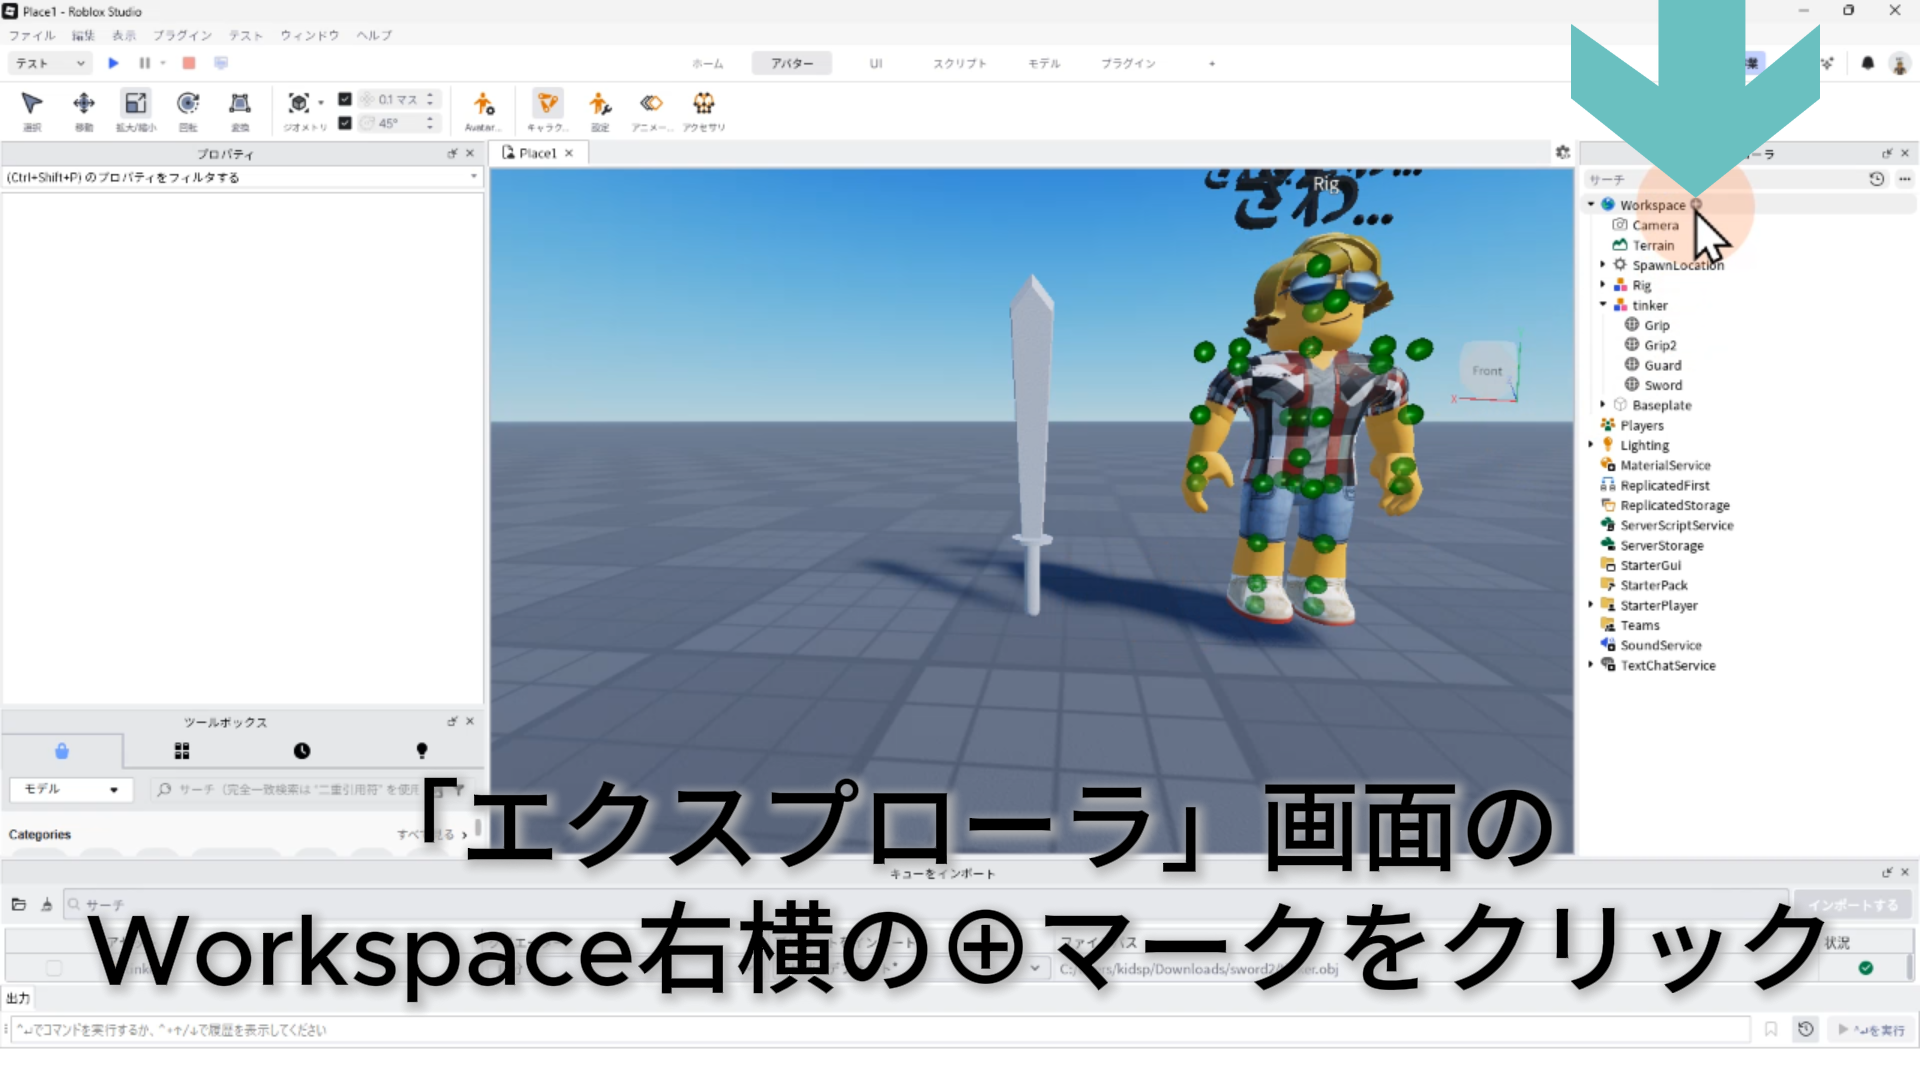Open the Animation editor tool
Viewport: 1920px width, 1080px height.
[651, 104]
